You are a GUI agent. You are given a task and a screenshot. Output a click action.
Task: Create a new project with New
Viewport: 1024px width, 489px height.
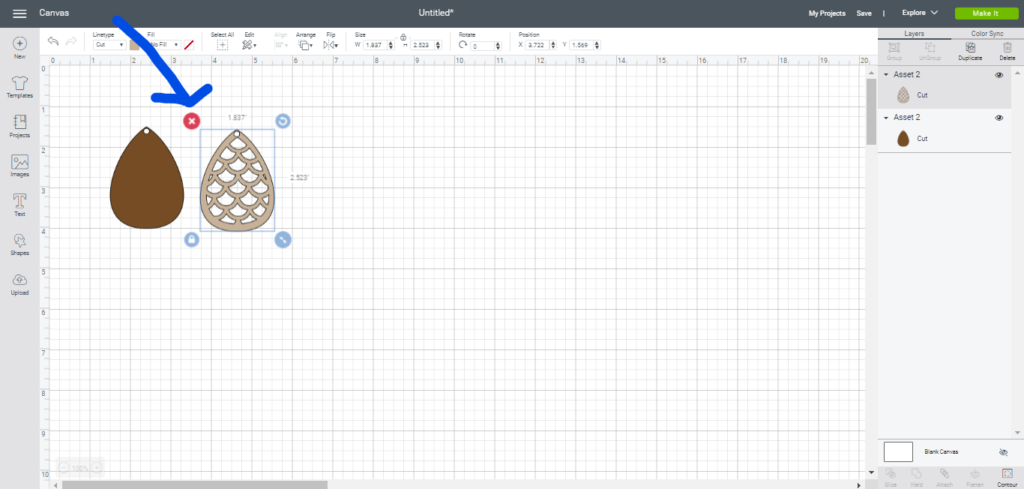click(x=20, y=48)
